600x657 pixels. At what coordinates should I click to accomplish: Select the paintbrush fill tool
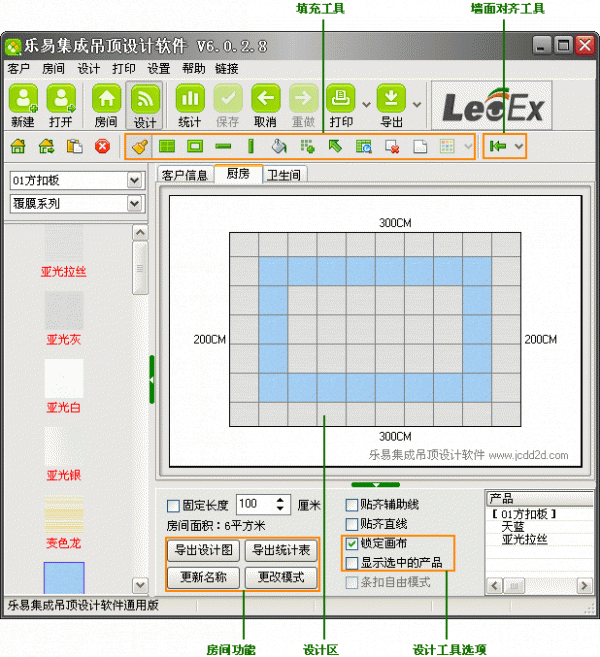click(141, 146)
